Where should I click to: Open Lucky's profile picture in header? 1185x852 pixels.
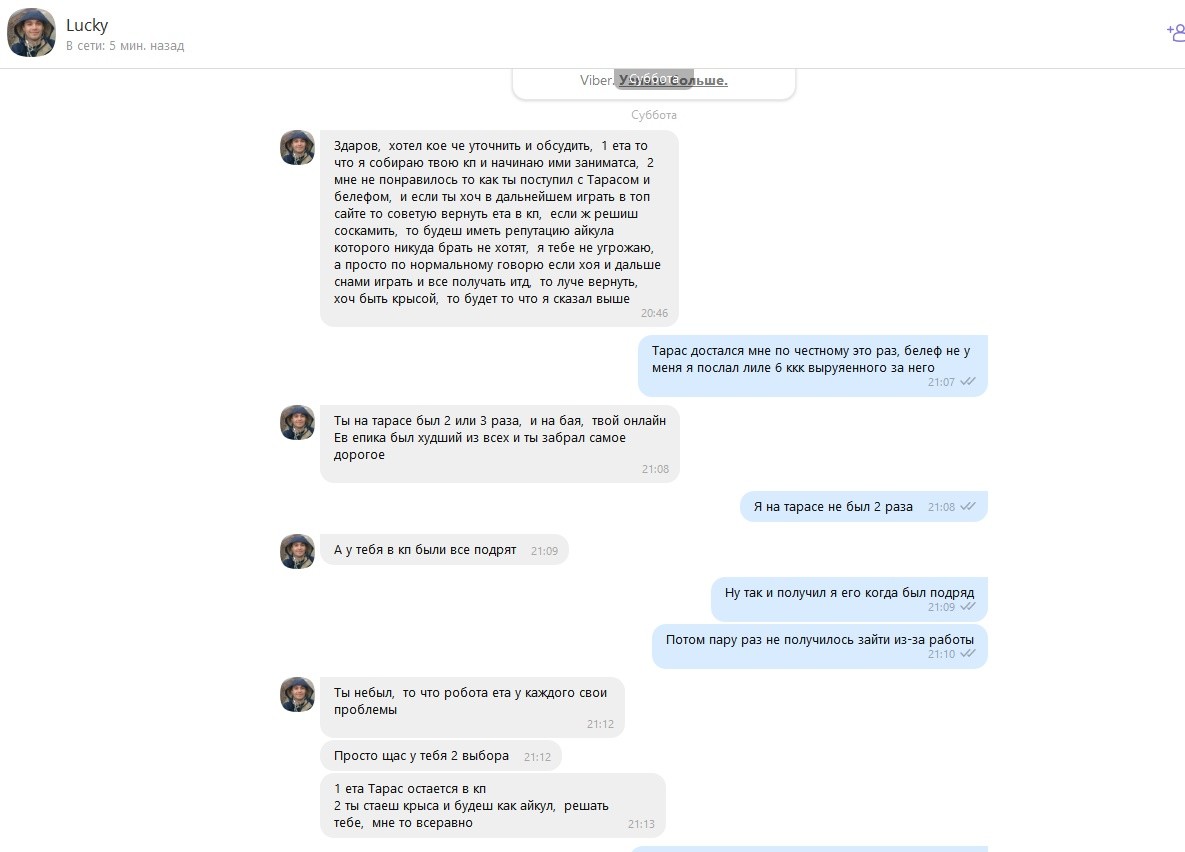coord(31,33)
